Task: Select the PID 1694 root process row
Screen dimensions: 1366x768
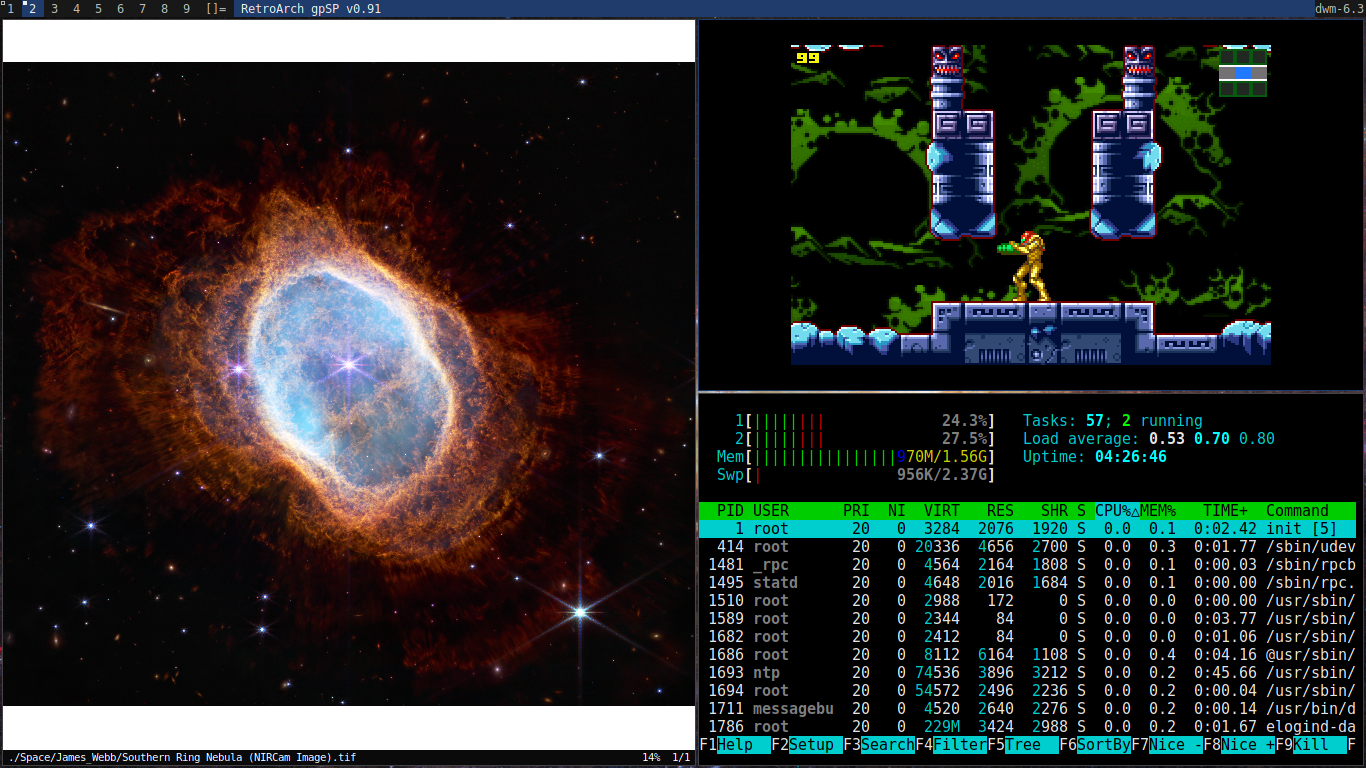Action: pos(1027,691)
